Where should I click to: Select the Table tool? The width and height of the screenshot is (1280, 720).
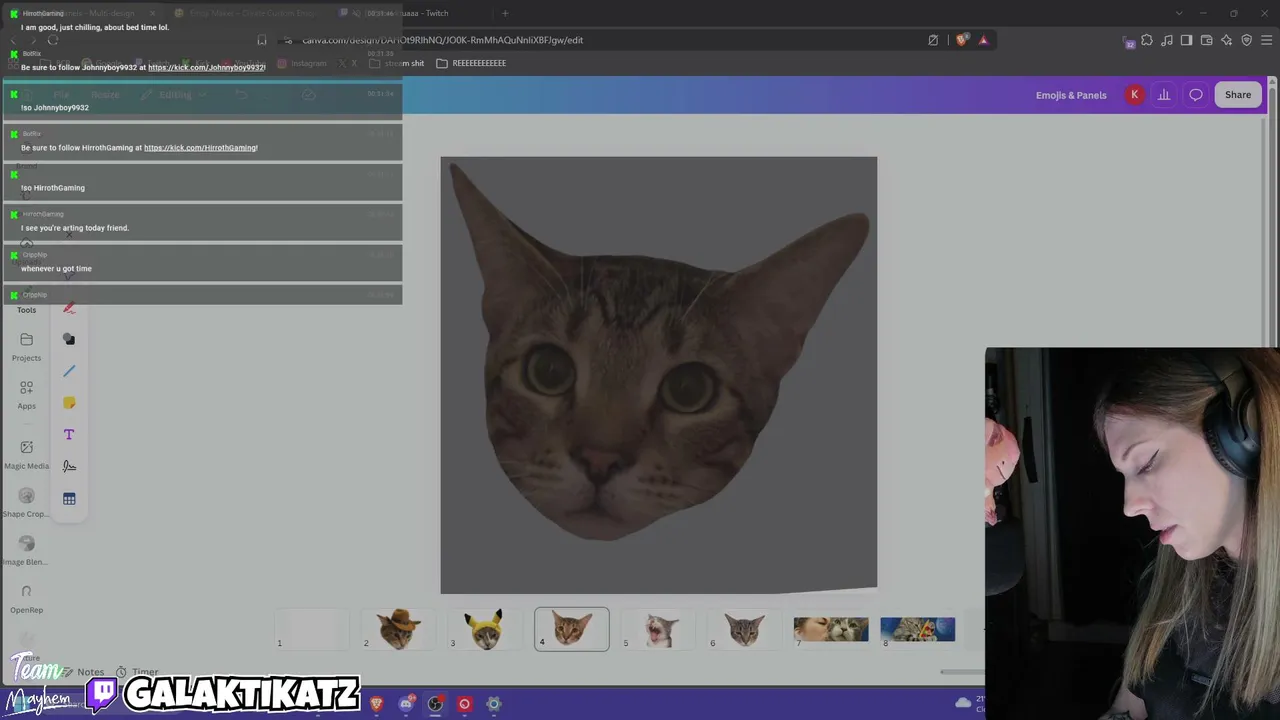pos(69,499)
